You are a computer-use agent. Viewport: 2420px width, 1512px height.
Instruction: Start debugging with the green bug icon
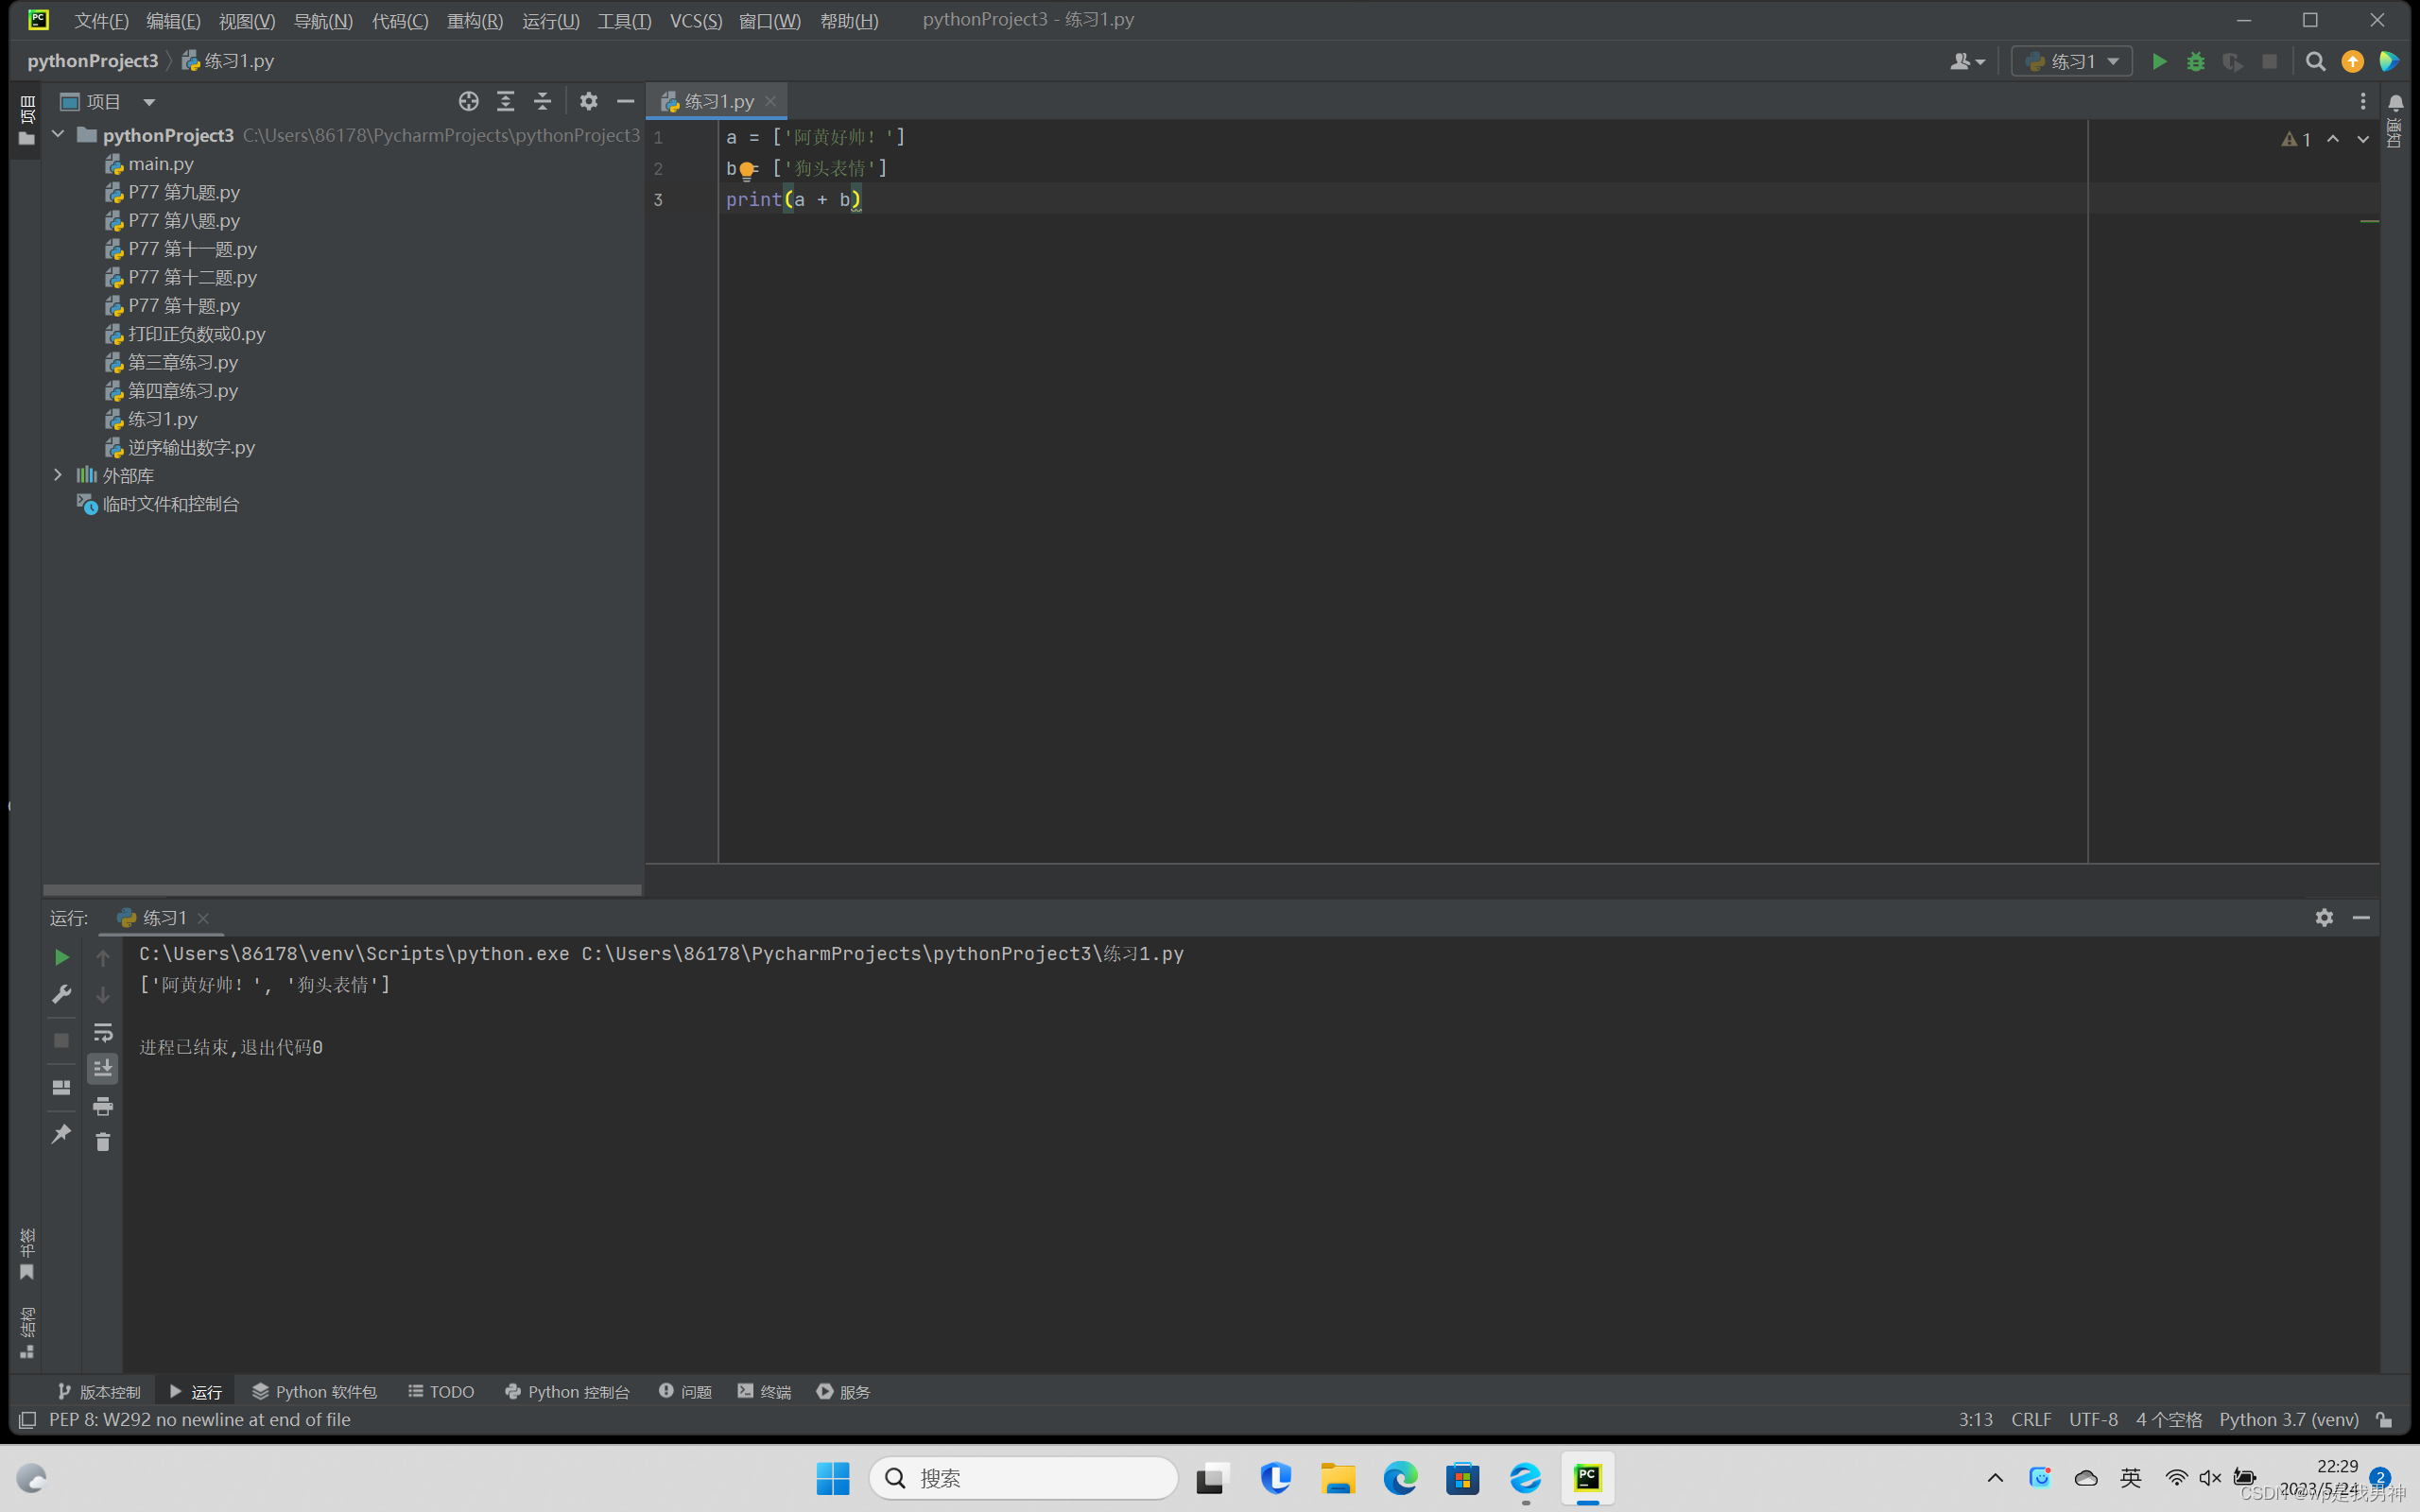2196,61
